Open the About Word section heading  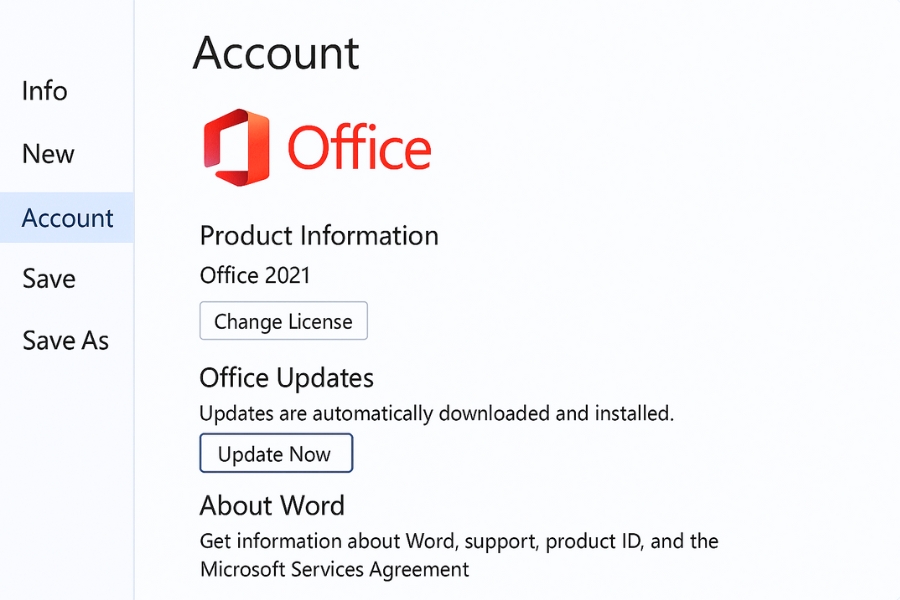click(x=272, y=505)
